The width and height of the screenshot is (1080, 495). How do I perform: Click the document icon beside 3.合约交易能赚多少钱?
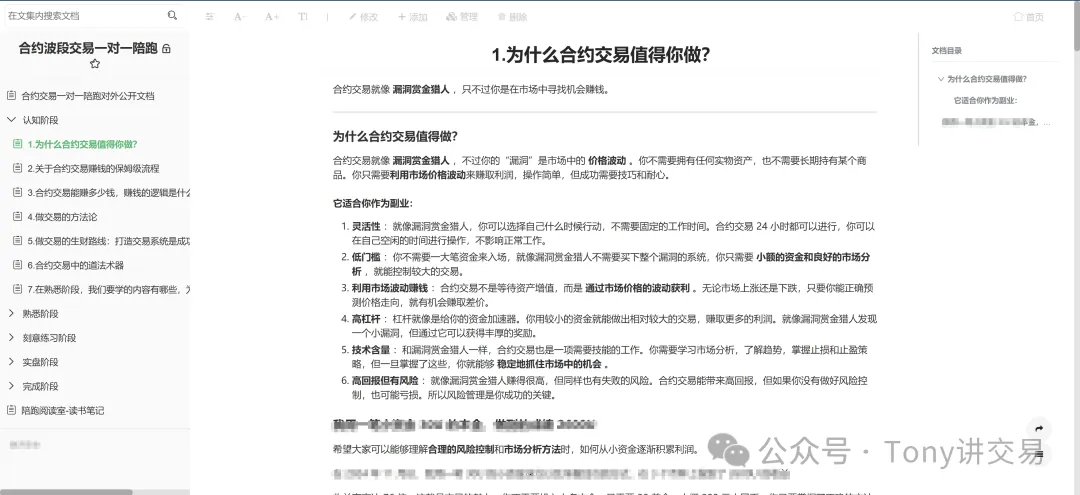coord(18,192)
